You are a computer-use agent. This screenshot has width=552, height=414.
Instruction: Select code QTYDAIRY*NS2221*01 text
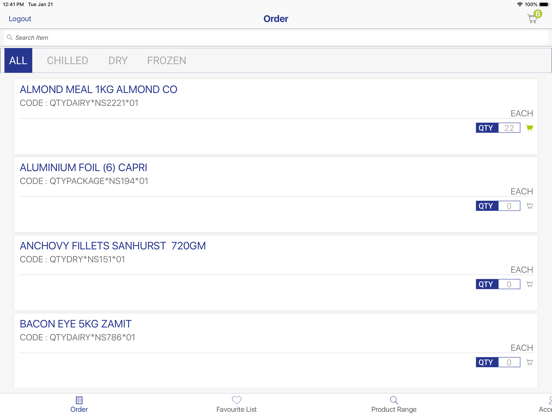[94, 103]
